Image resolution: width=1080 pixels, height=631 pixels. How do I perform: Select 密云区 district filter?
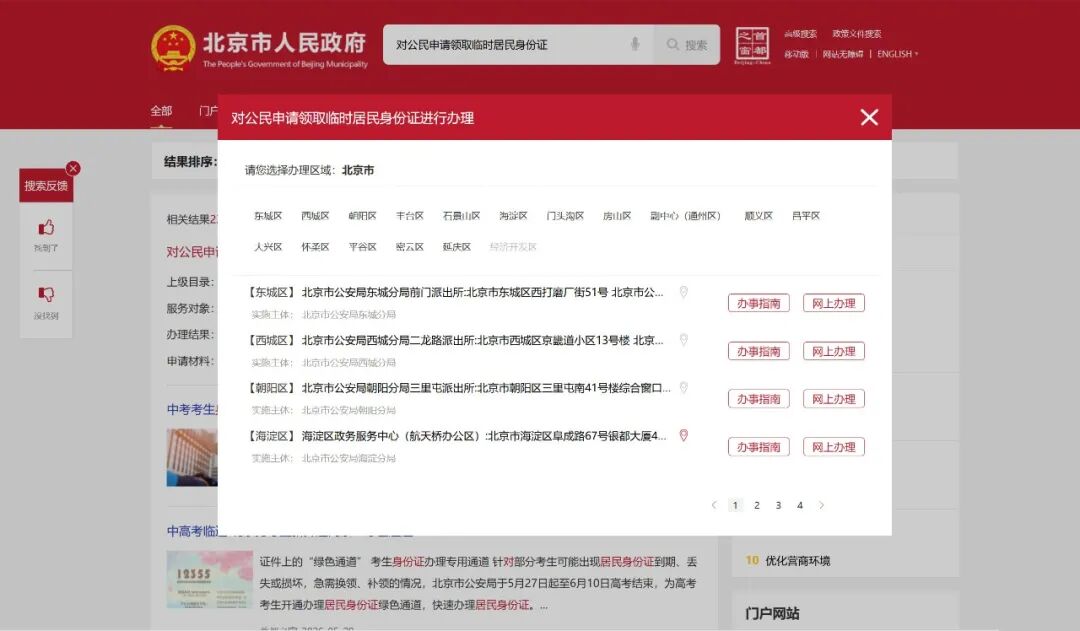[410, 247]
